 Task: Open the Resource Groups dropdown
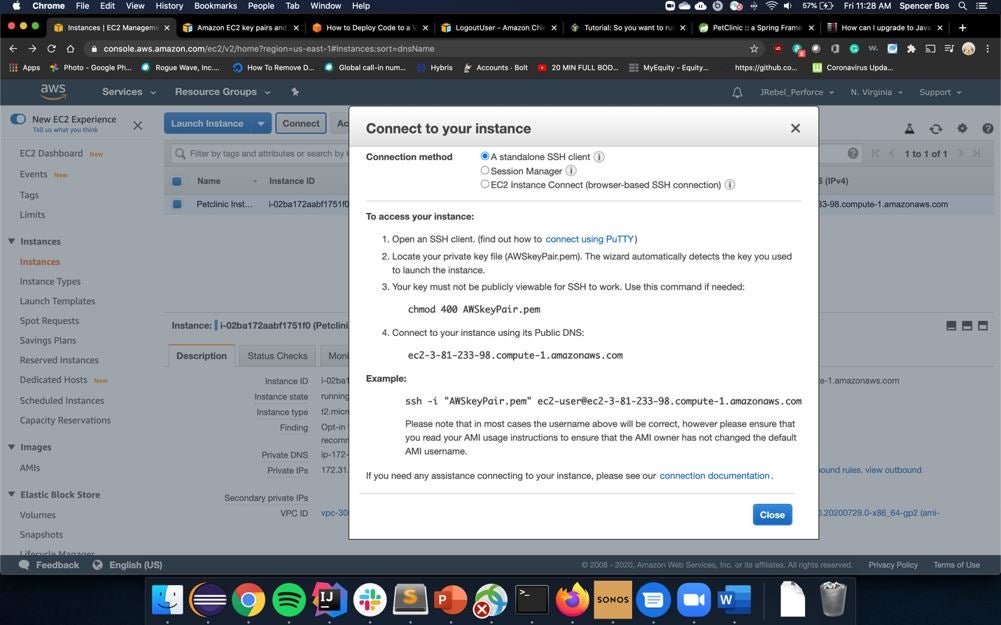pyautogui.click(x=222, y=92)
